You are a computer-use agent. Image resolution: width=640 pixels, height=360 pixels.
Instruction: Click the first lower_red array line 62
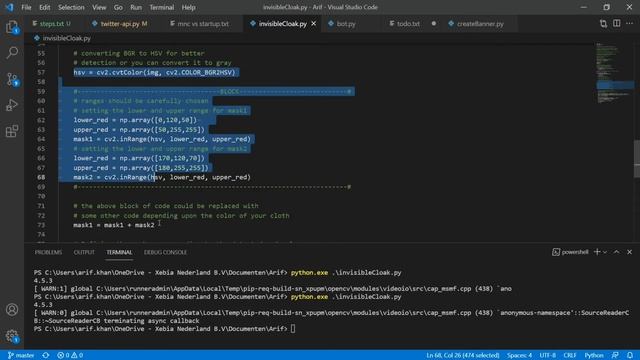coord(135,120)
